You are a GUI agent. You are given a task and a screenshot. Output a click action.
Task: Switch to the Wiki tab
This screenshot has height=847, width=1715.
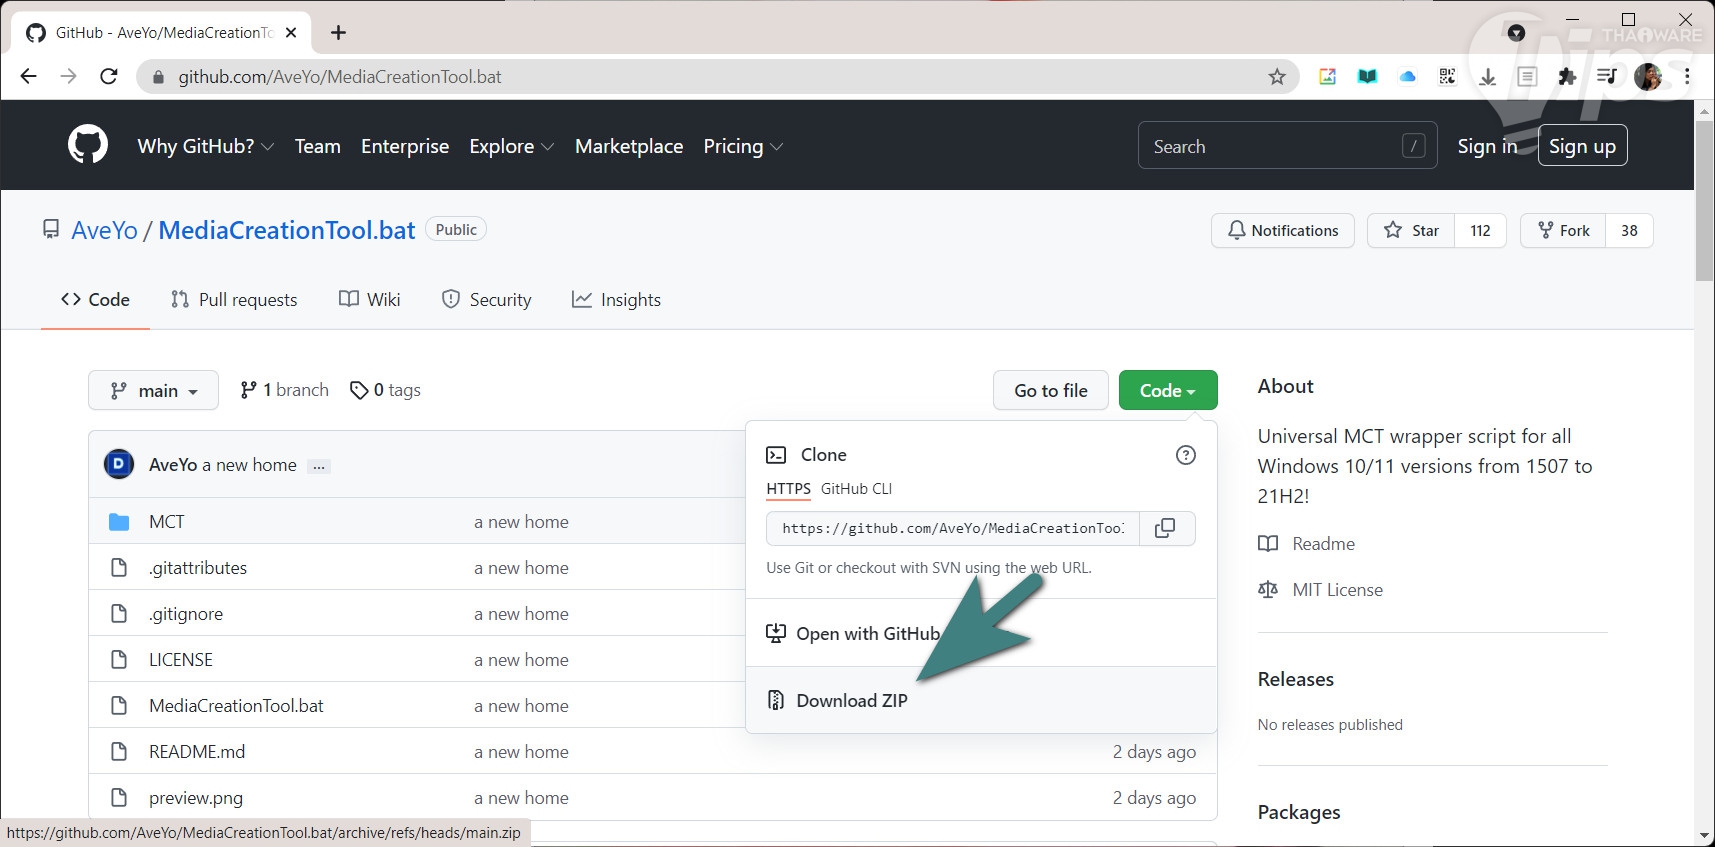tap(369, 300)
